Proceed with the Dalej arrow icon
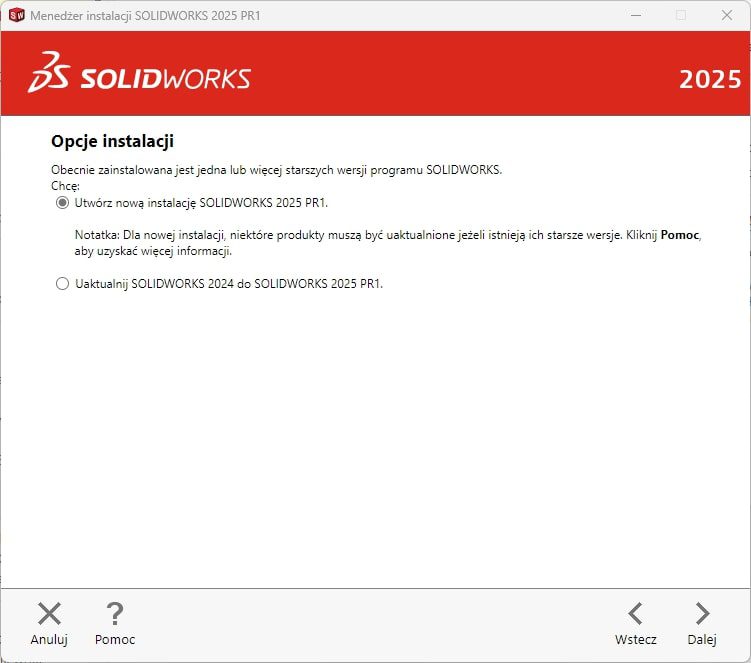The image size is (751, 663). [x=702, y=614]
